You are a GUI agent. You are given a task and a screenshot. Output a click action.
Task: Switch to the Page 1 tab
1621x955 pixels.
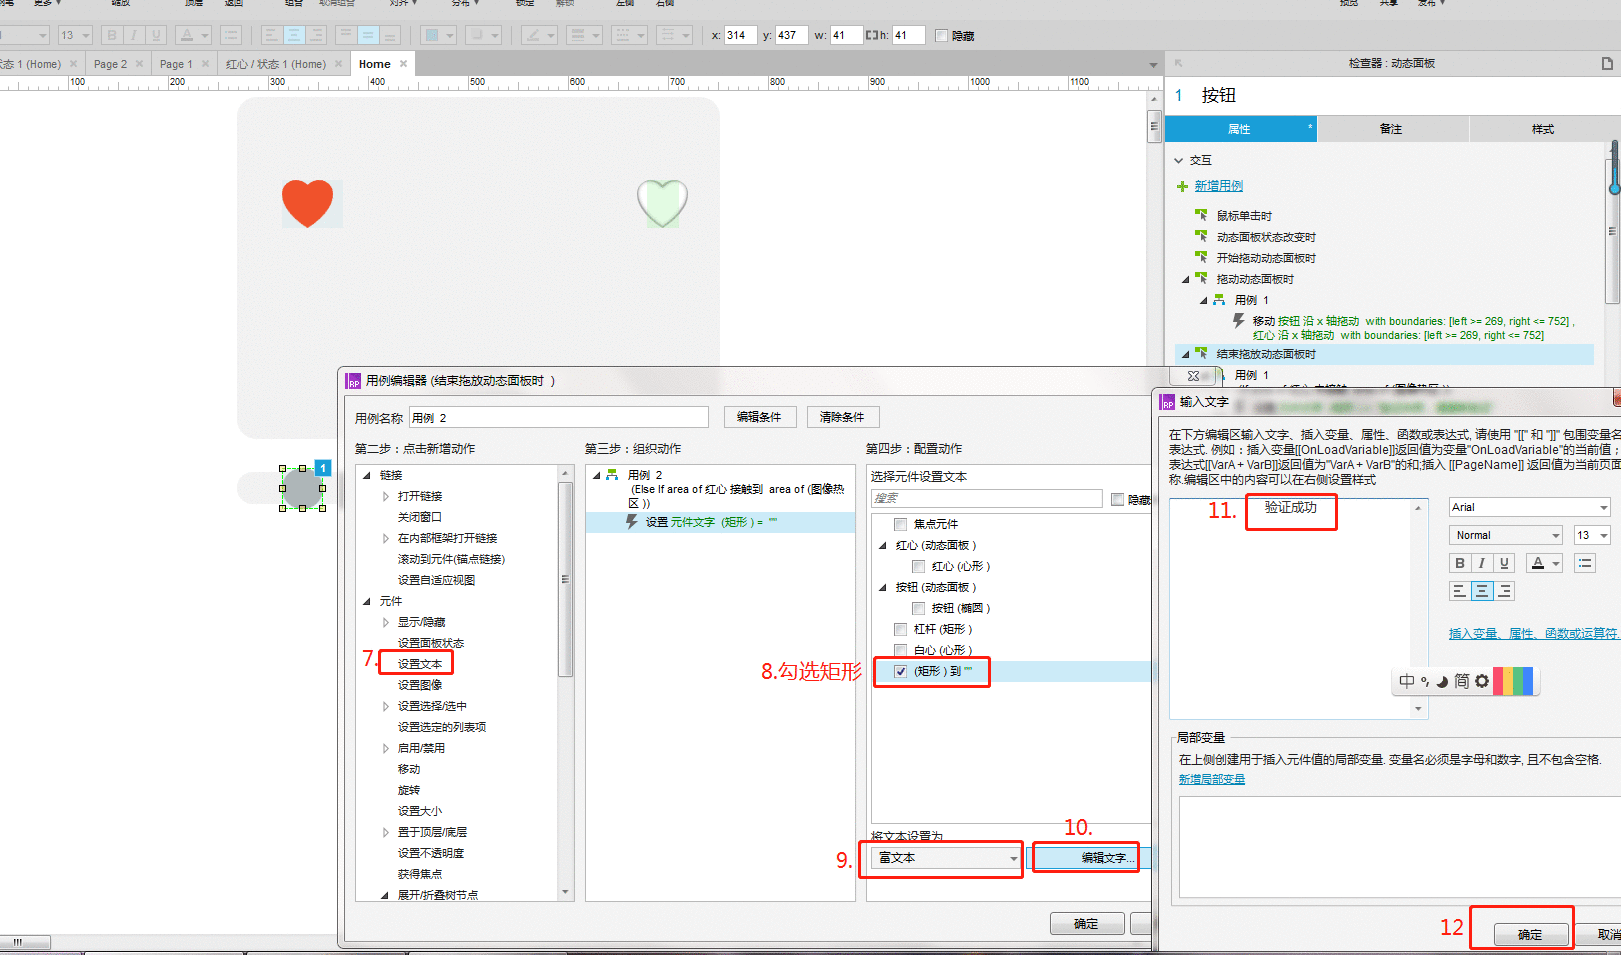pyautogui.click(x=176, y=64)
